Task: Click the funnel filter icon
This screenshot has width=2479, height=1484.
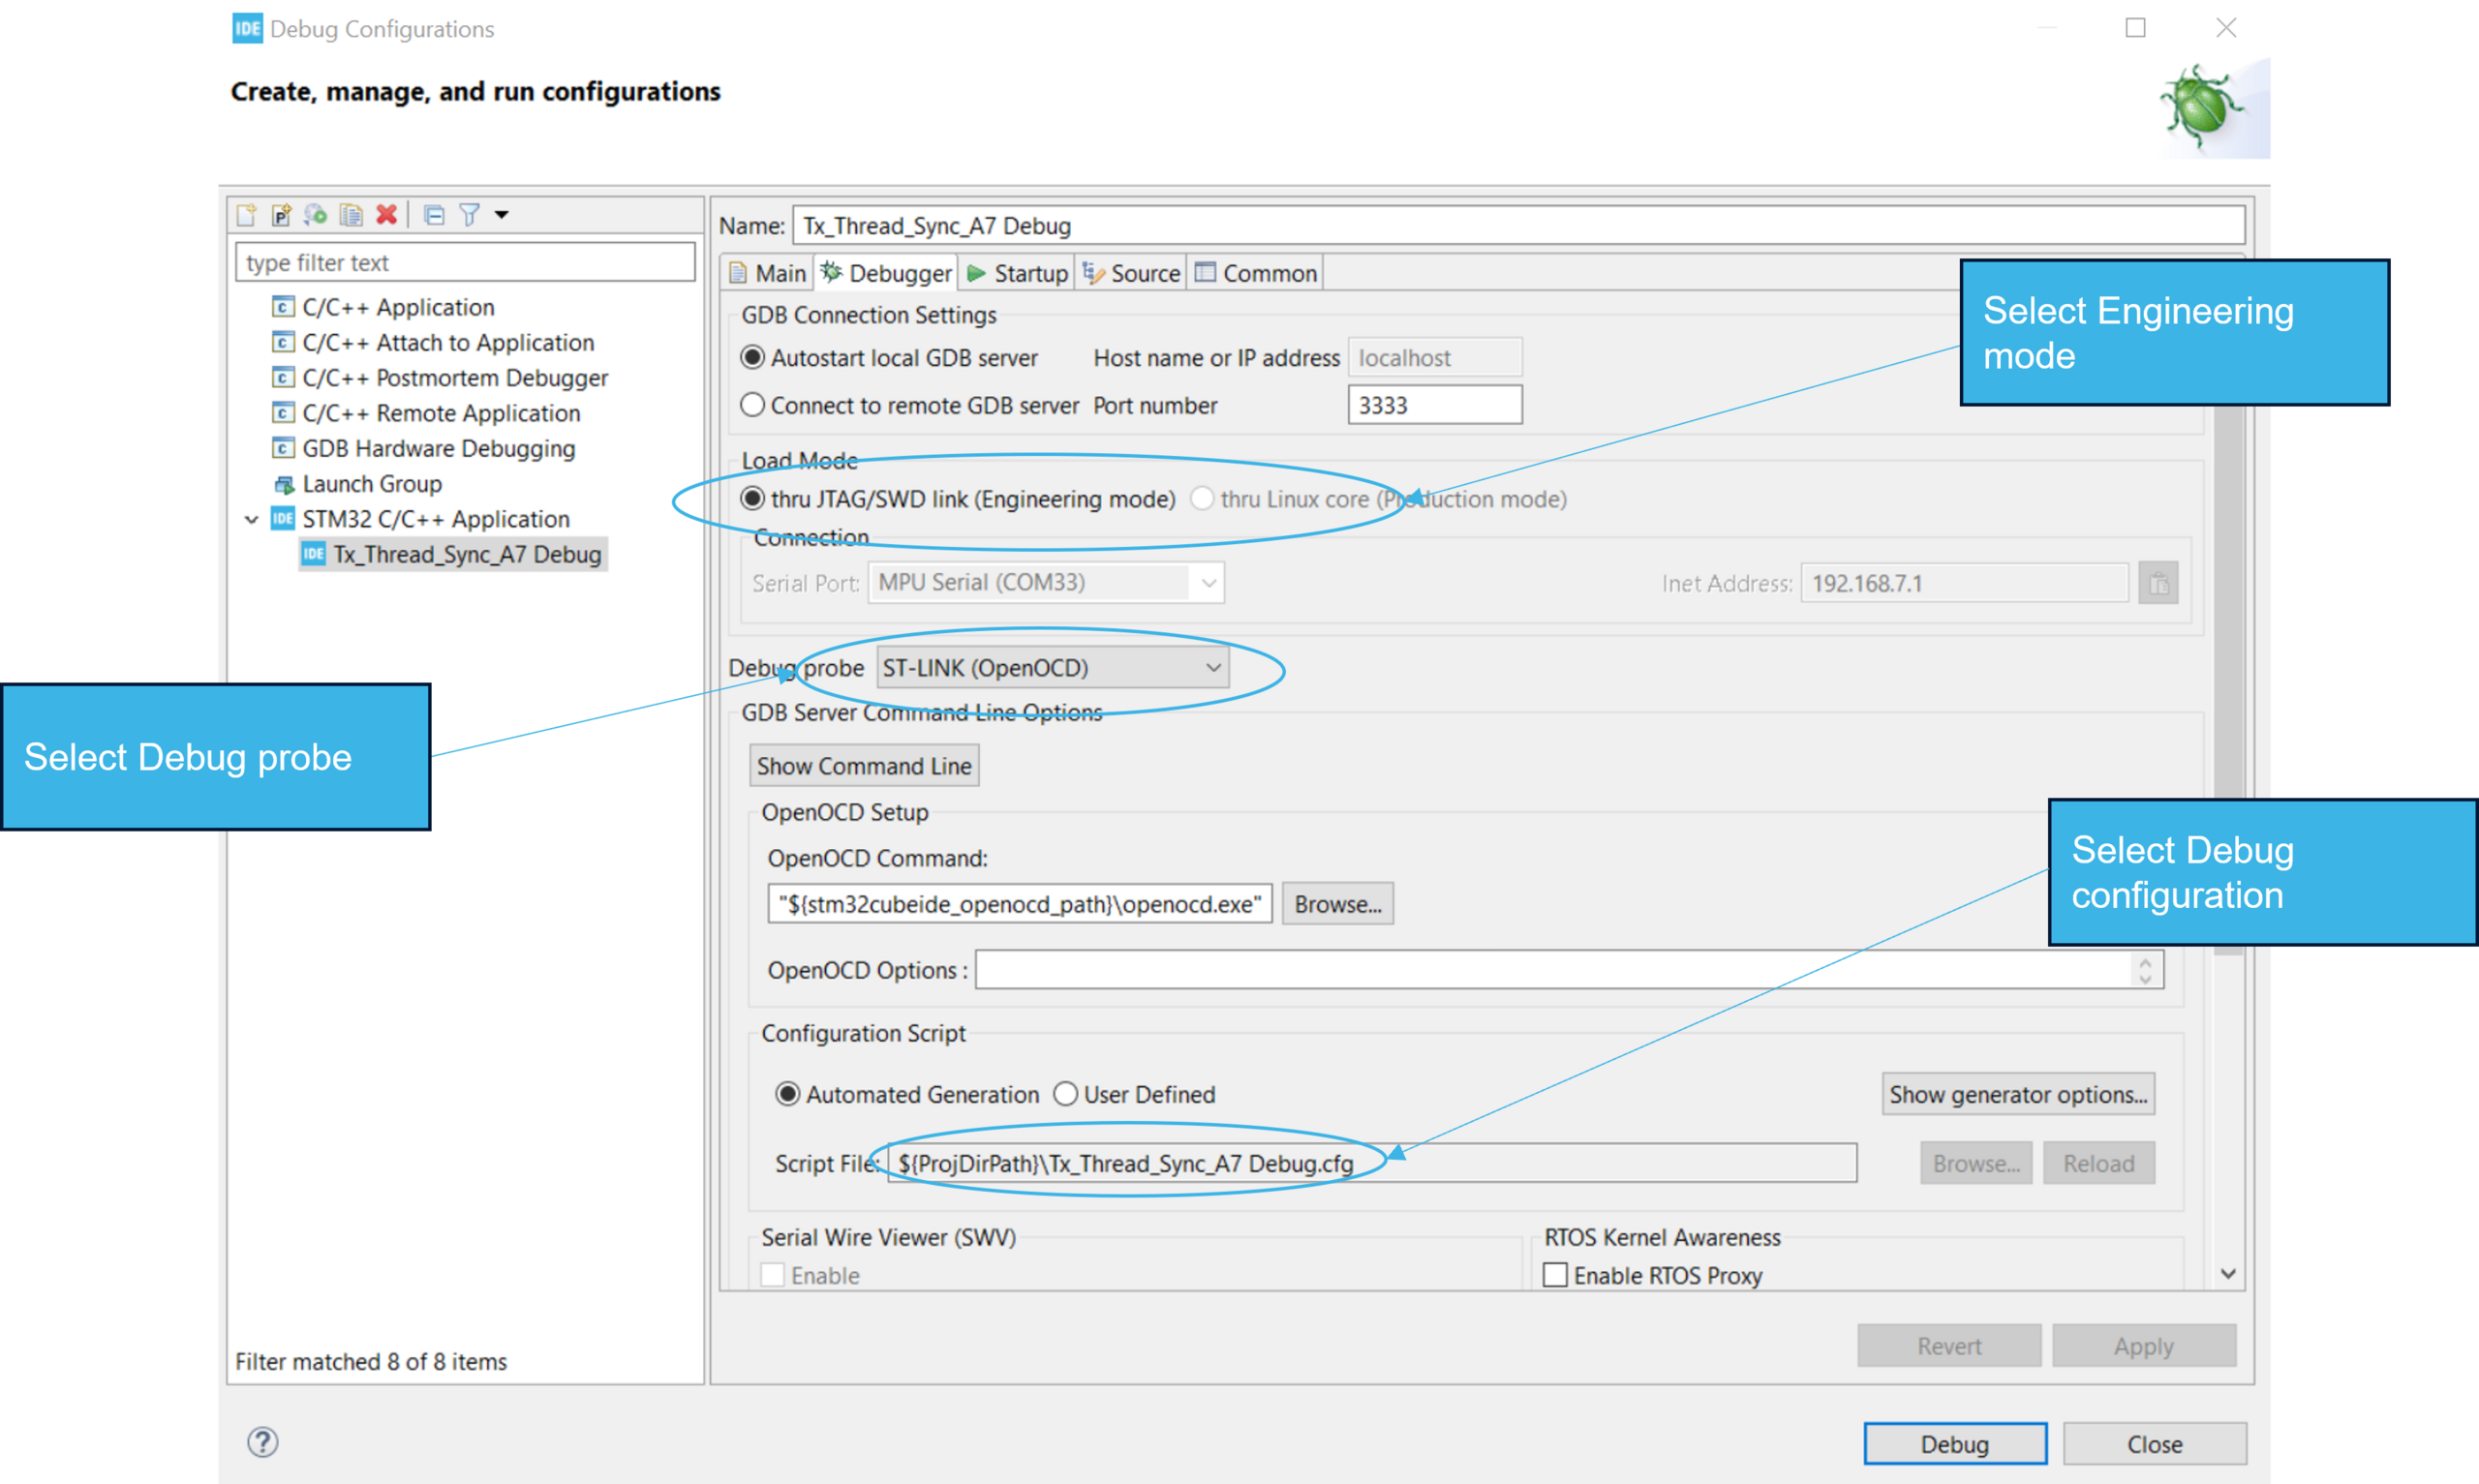Action: click(469, 214)
